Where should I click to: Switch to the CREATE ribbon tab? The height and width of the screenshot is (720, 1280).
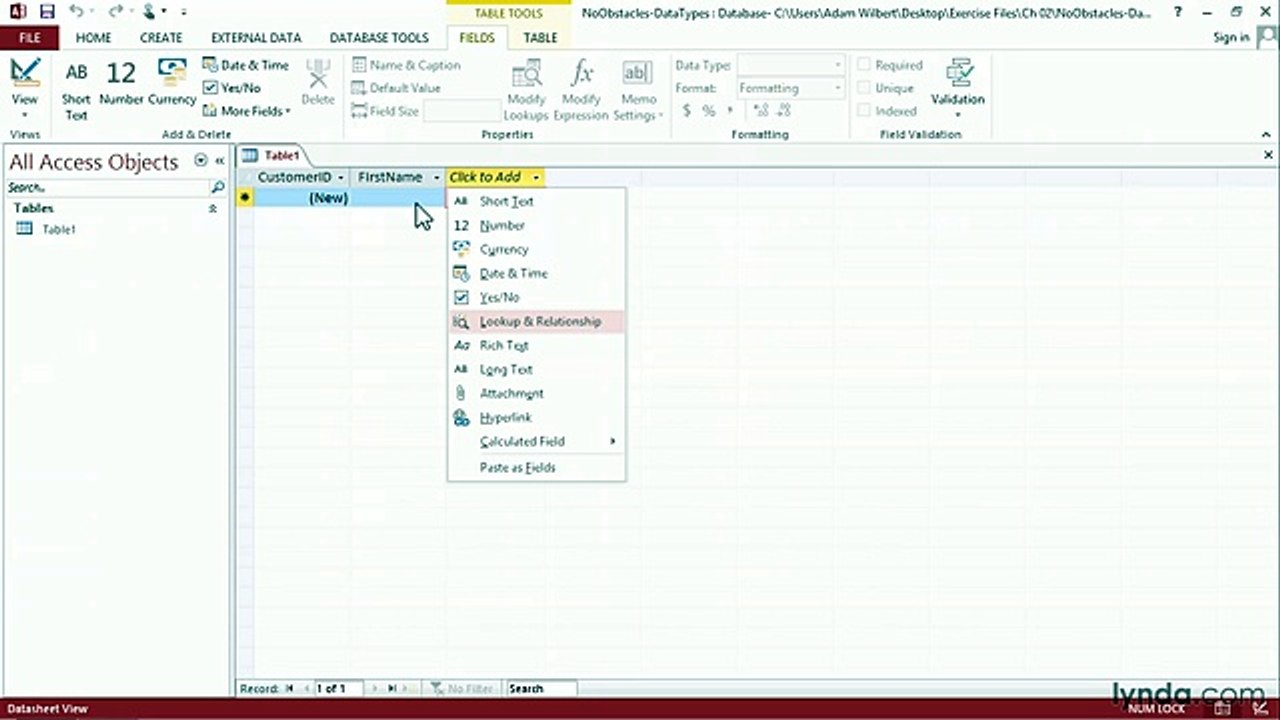(161, 38)
